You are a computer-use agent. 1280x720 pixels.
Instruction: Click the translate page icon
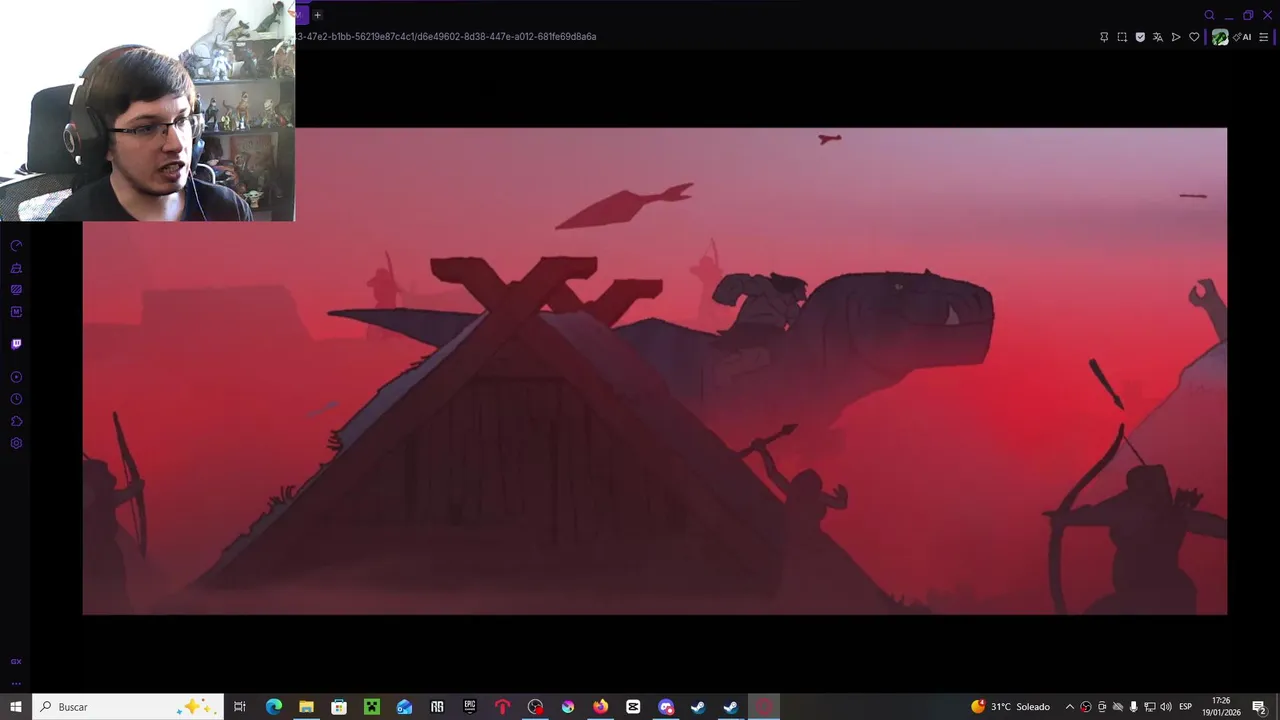[x=1158, y=37]
